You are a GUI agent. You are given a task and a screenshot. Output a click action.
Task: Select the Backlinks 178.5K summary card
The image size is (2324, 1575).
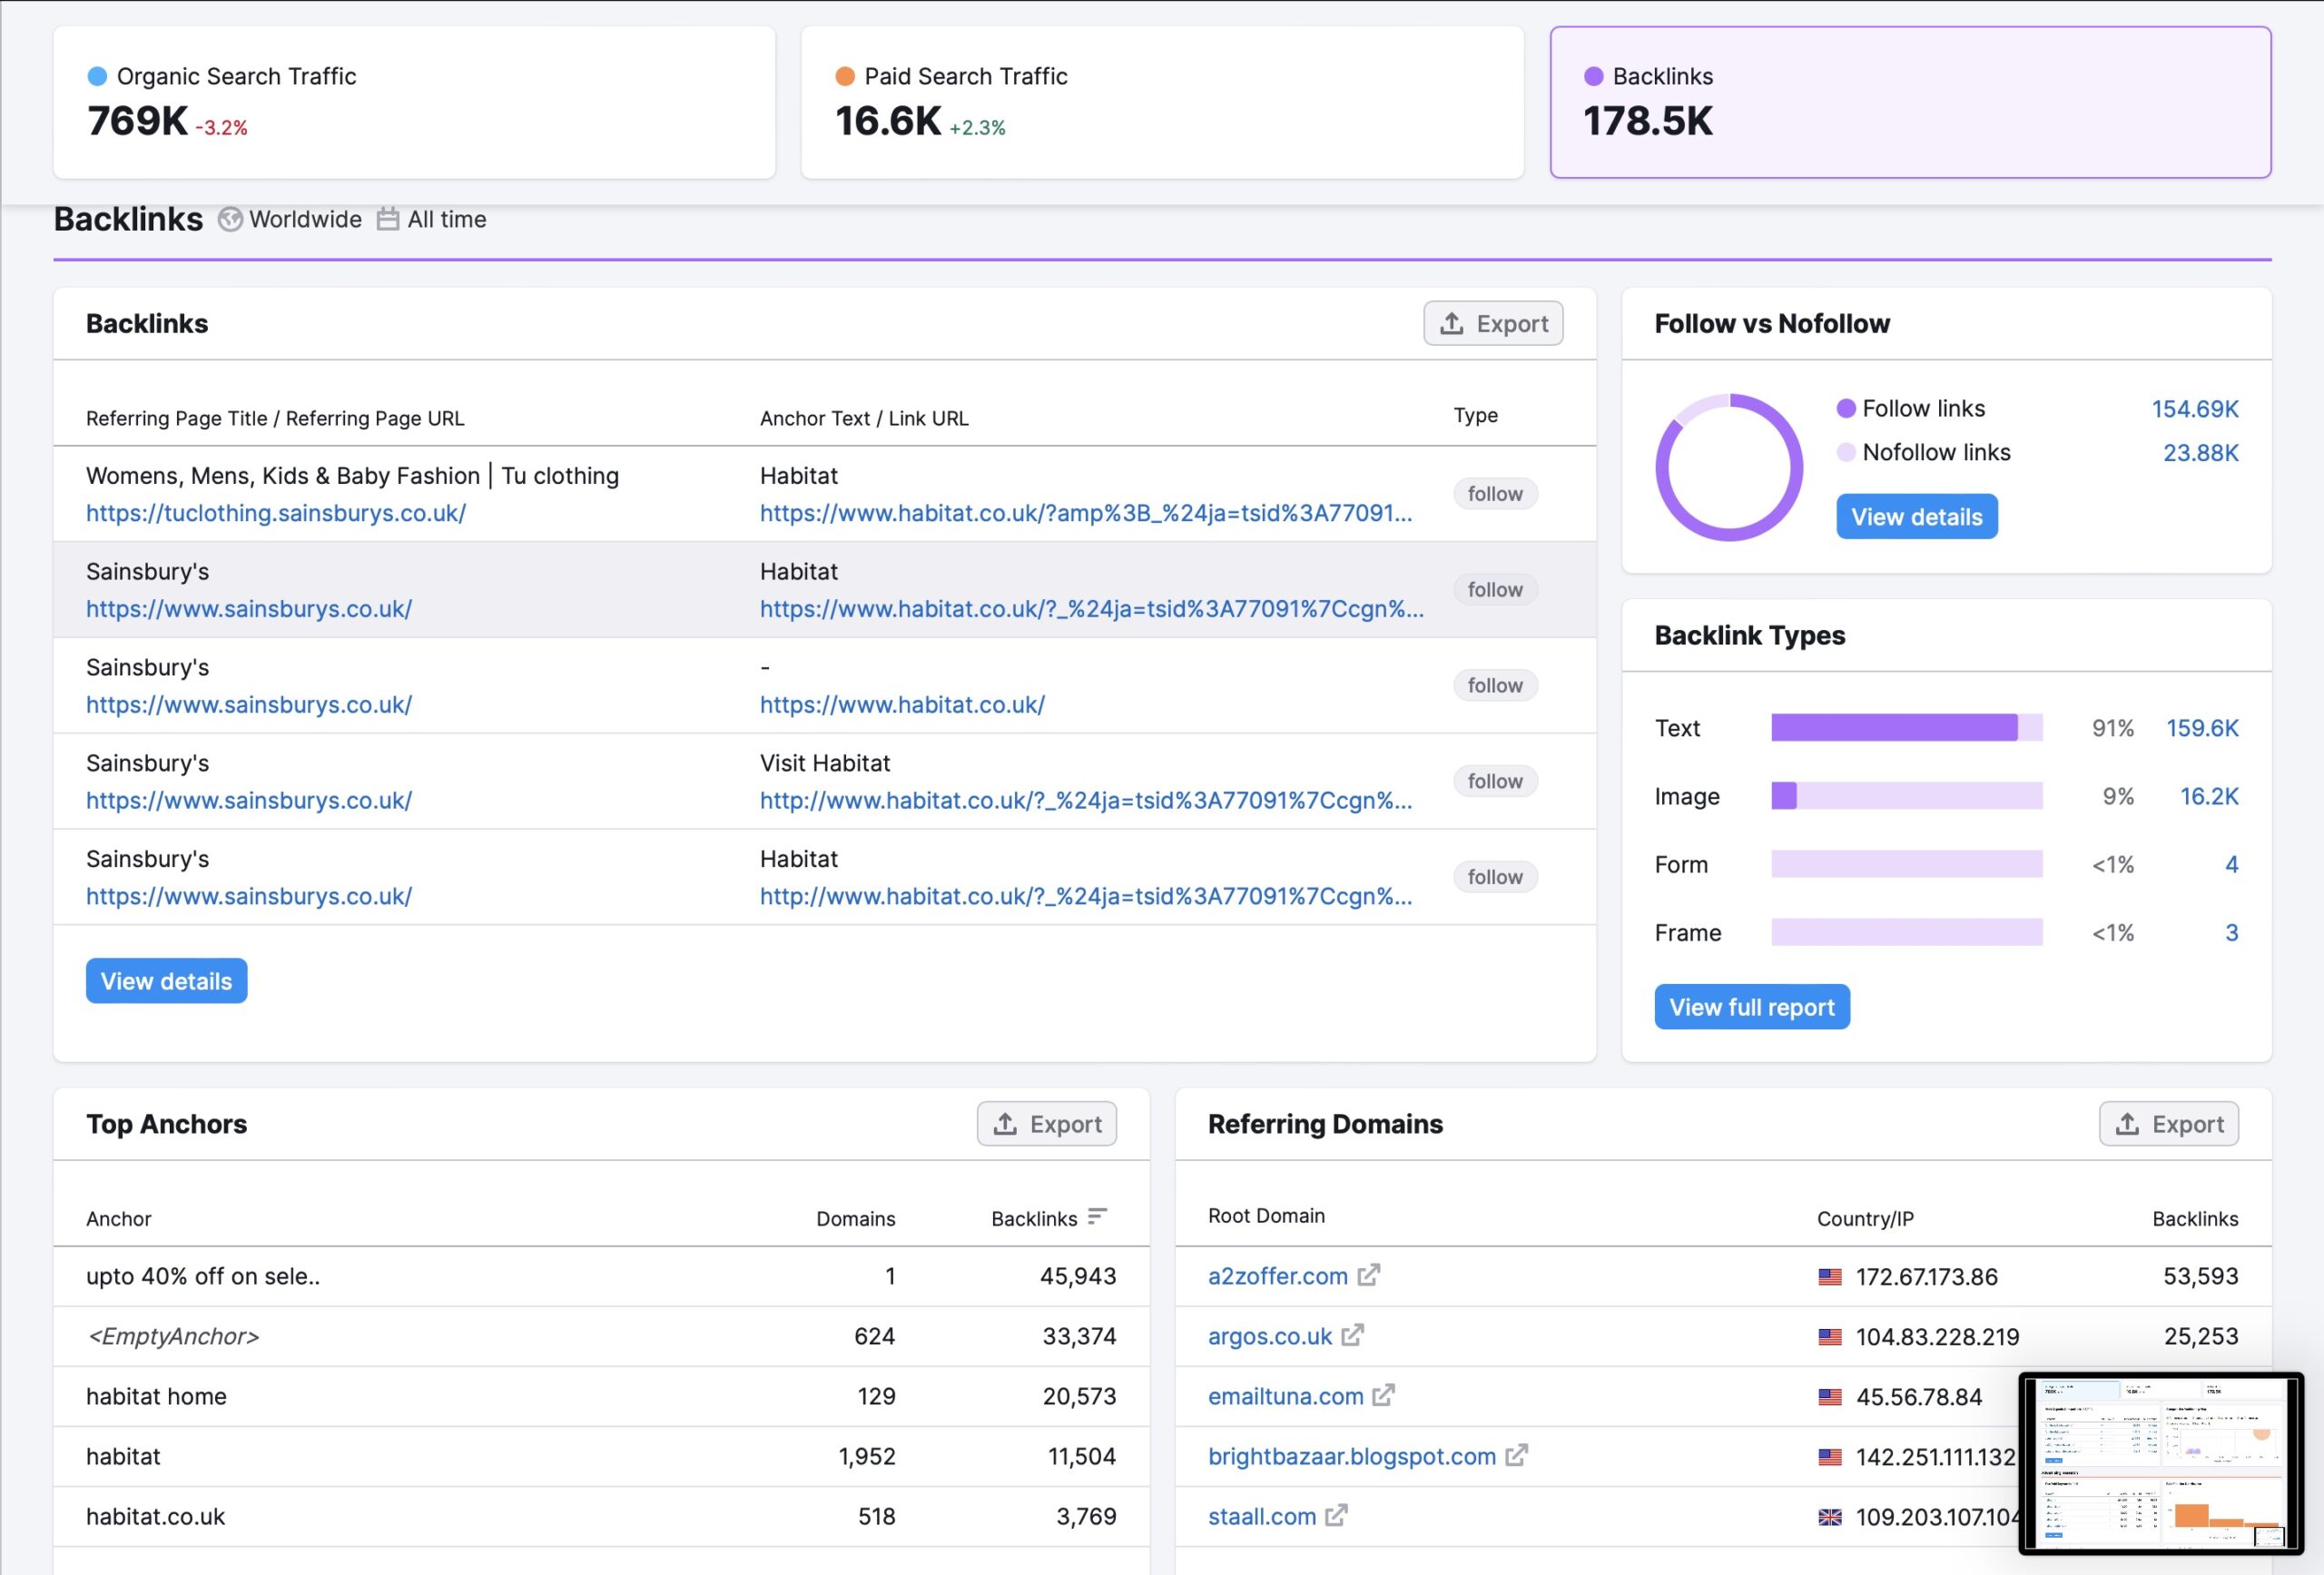click(1910, 102)
